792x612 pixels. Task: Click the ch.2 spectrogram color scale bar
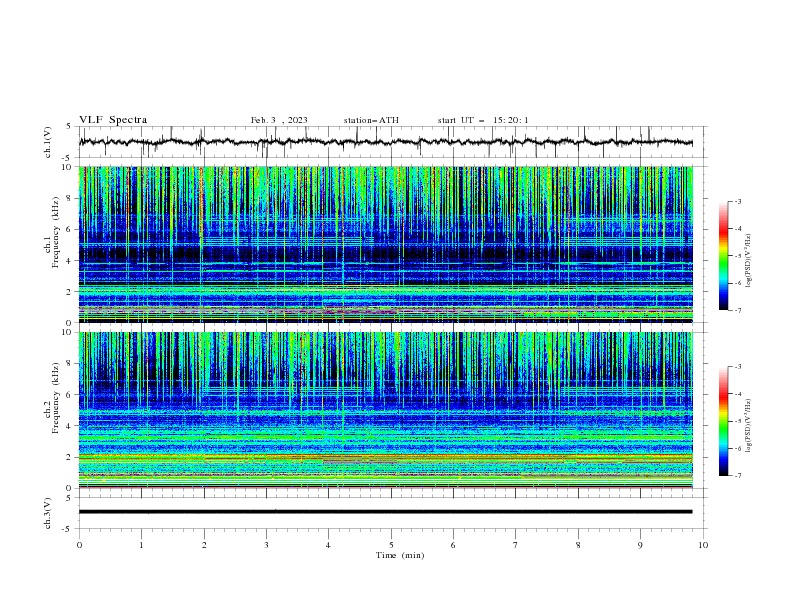pyautogui.click(x=723, y=421)
